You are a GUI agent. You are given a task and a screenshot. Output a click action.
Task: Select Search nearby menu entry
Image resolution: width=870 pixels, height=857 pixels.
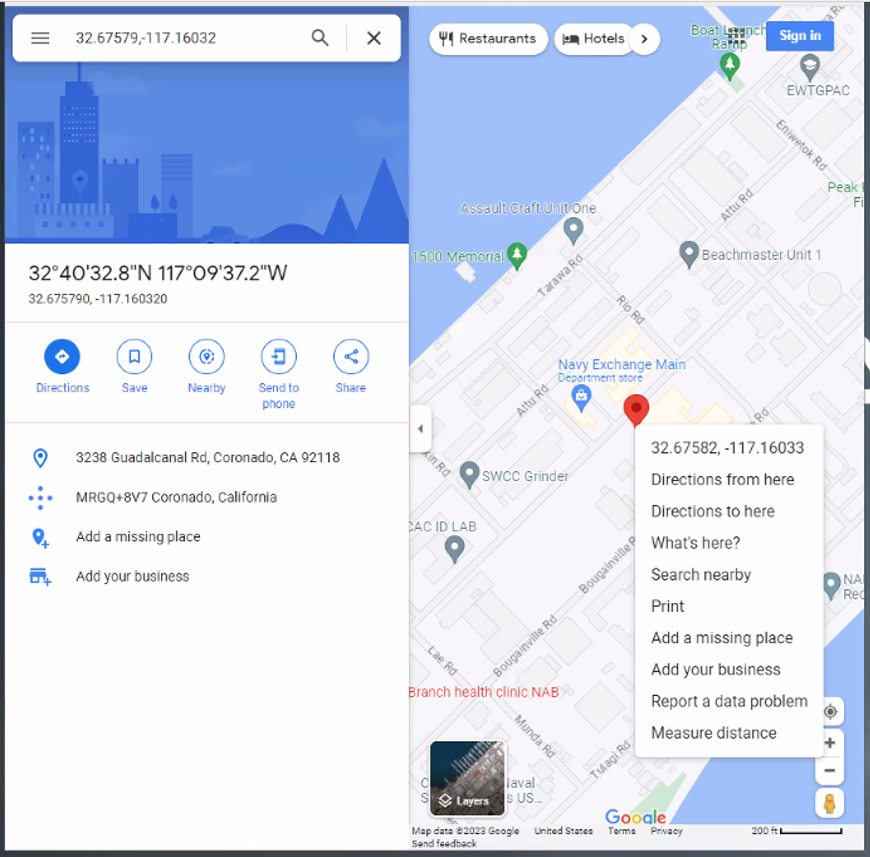click(701, 574)
